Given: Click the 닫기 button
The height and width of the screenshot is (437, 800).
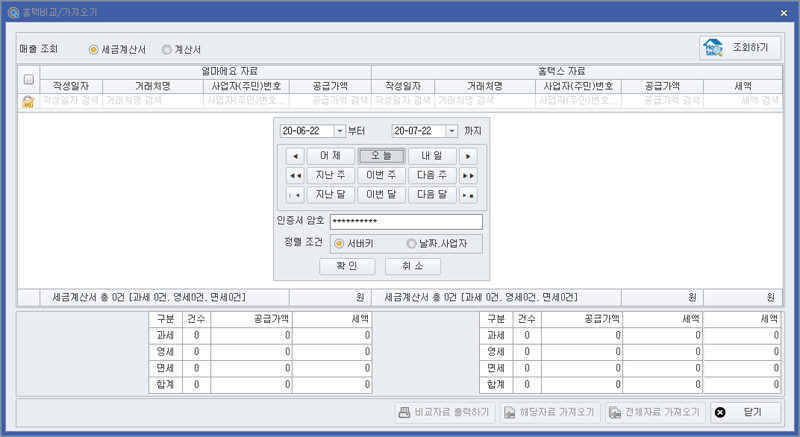Looking at the screenshot, I should (745, 413).
